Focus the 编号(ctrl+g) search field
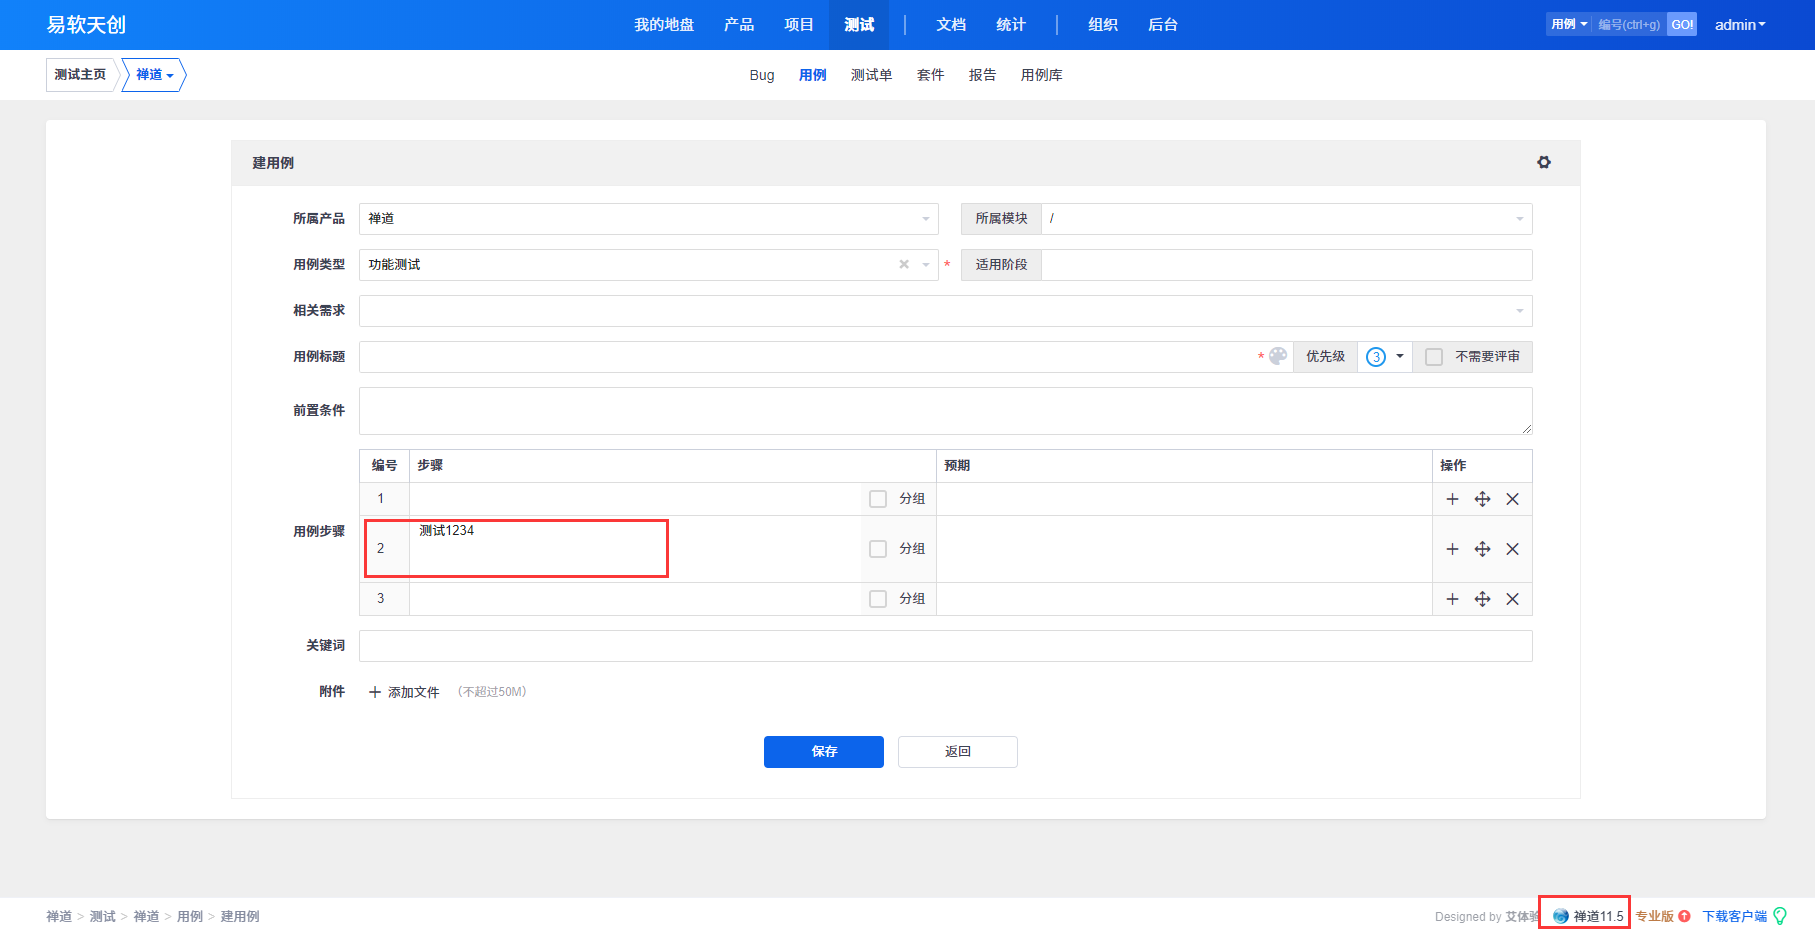 pyautogui.click(x=1629, y=25)
